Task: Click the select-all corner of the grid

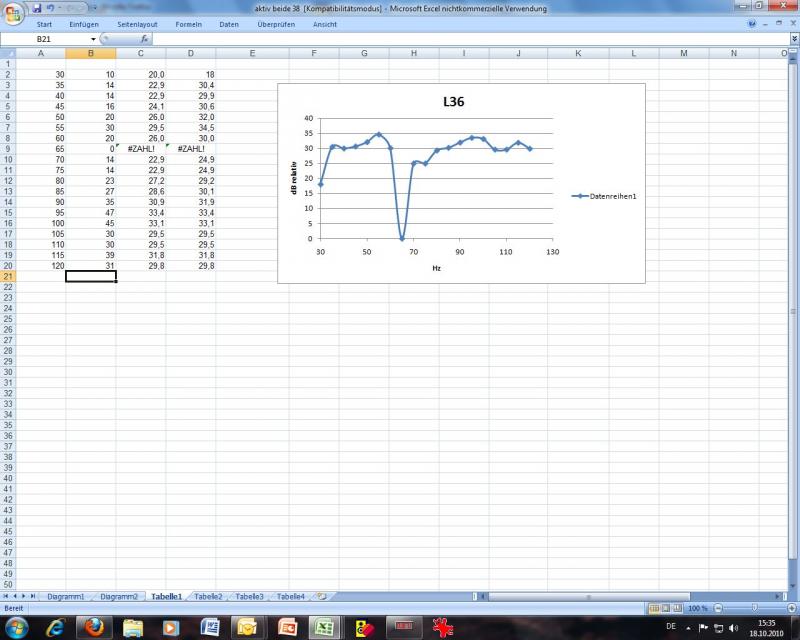Action: [8, 52]
